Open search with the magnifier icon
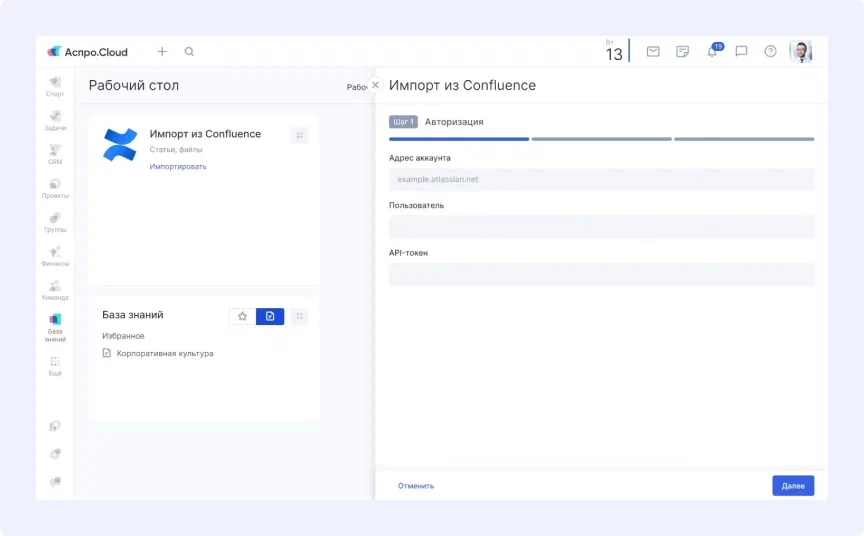This screenshot has height=536, width=864. click(x=189, y=52)
